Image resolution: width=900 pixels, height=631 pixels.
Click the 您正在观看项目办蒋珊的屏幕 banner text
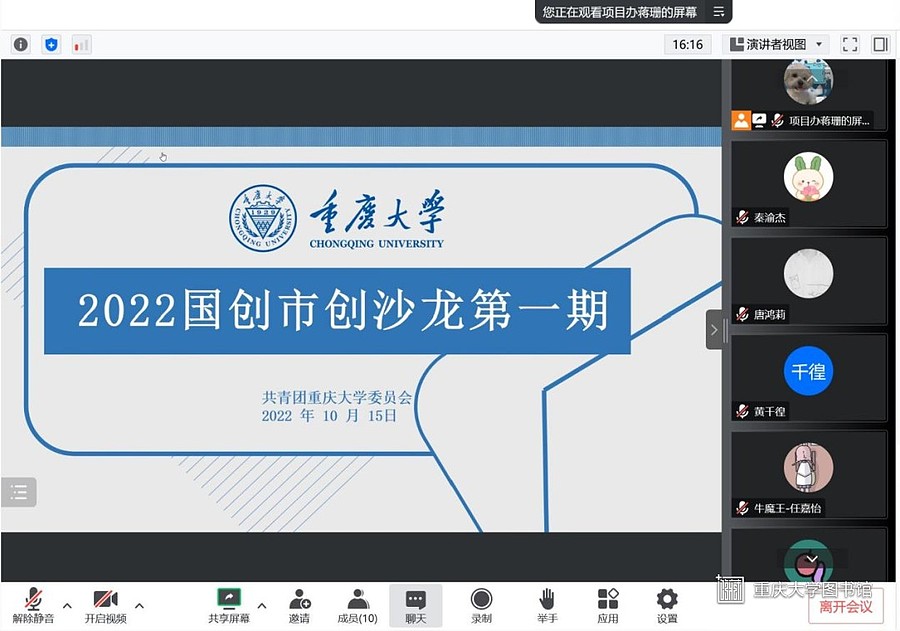[620, 11]
